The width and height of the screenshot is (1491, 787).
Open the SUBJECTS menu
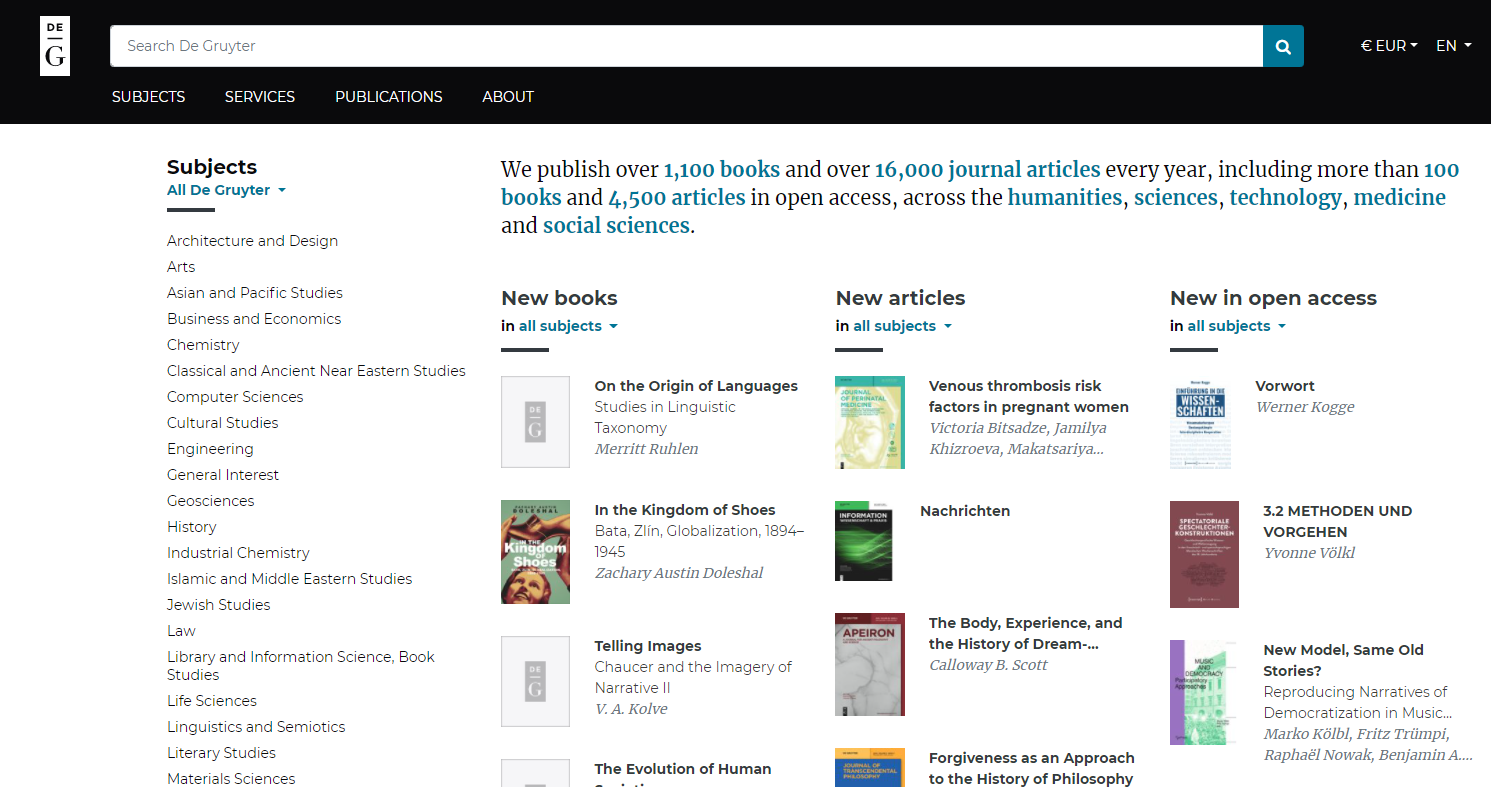(148, 97)
